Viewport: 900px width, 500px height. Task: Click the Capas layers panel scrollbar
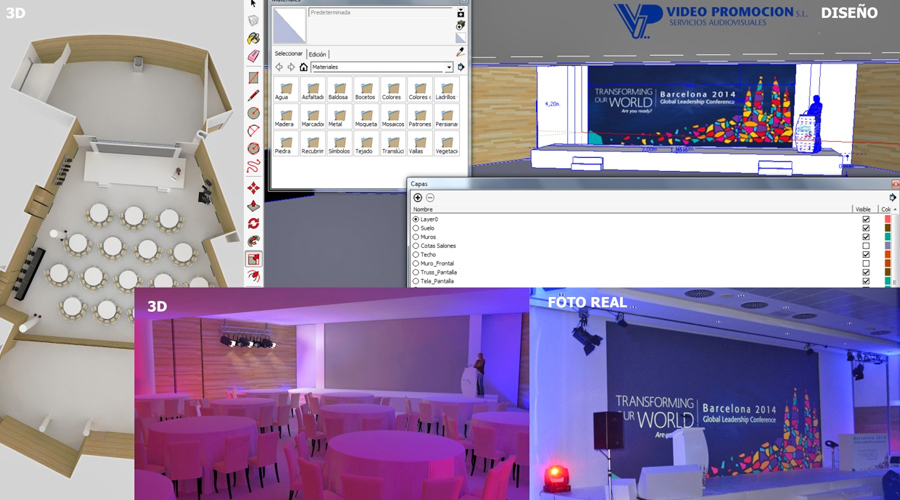click(x=896, y=247)
